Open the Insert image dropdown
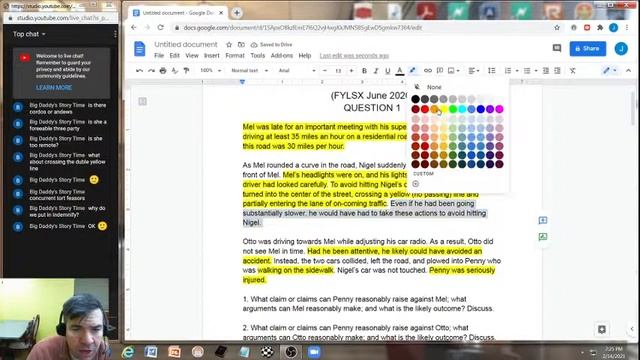 tap(453, 71)
